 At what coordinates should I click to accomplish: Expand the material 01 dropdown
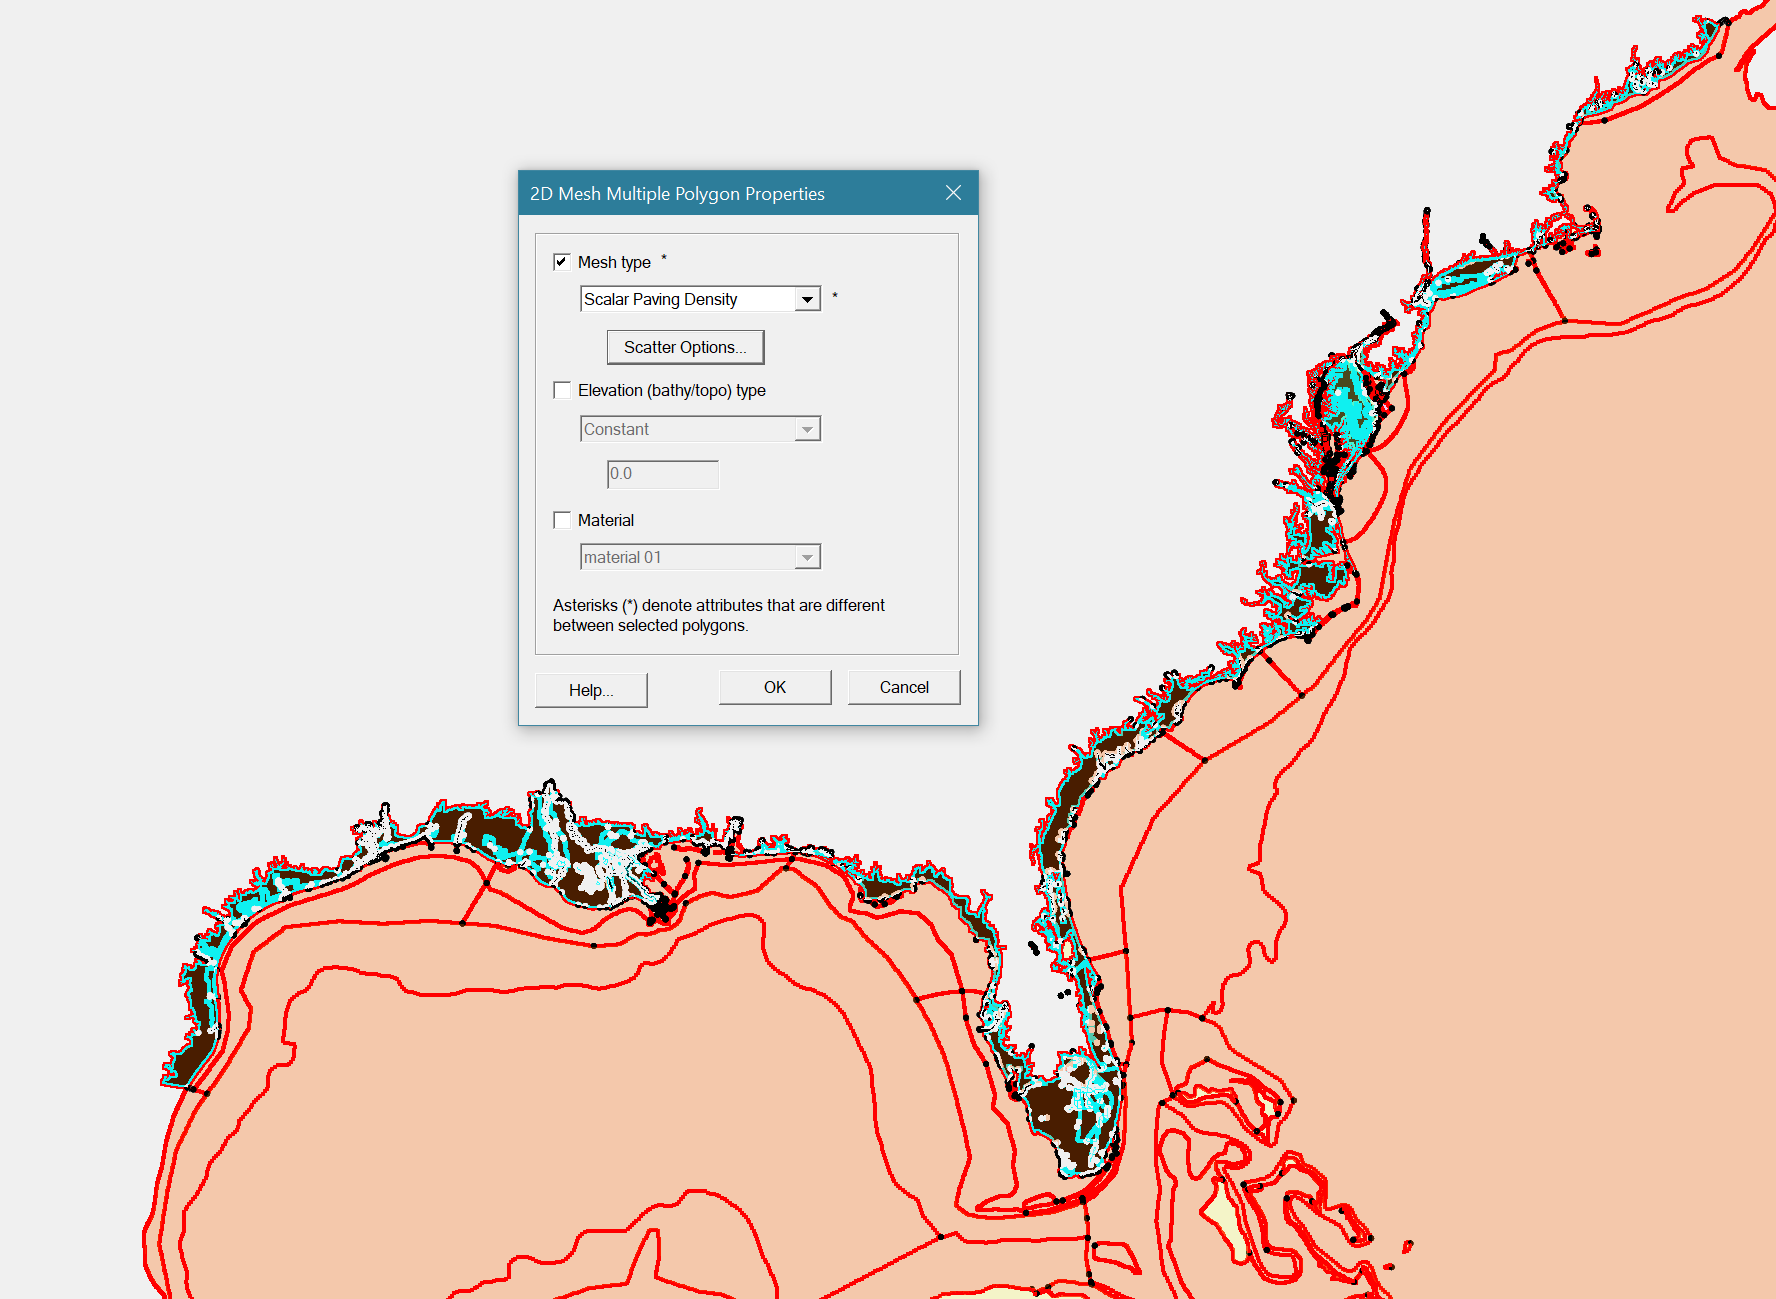tap(807, 557)
